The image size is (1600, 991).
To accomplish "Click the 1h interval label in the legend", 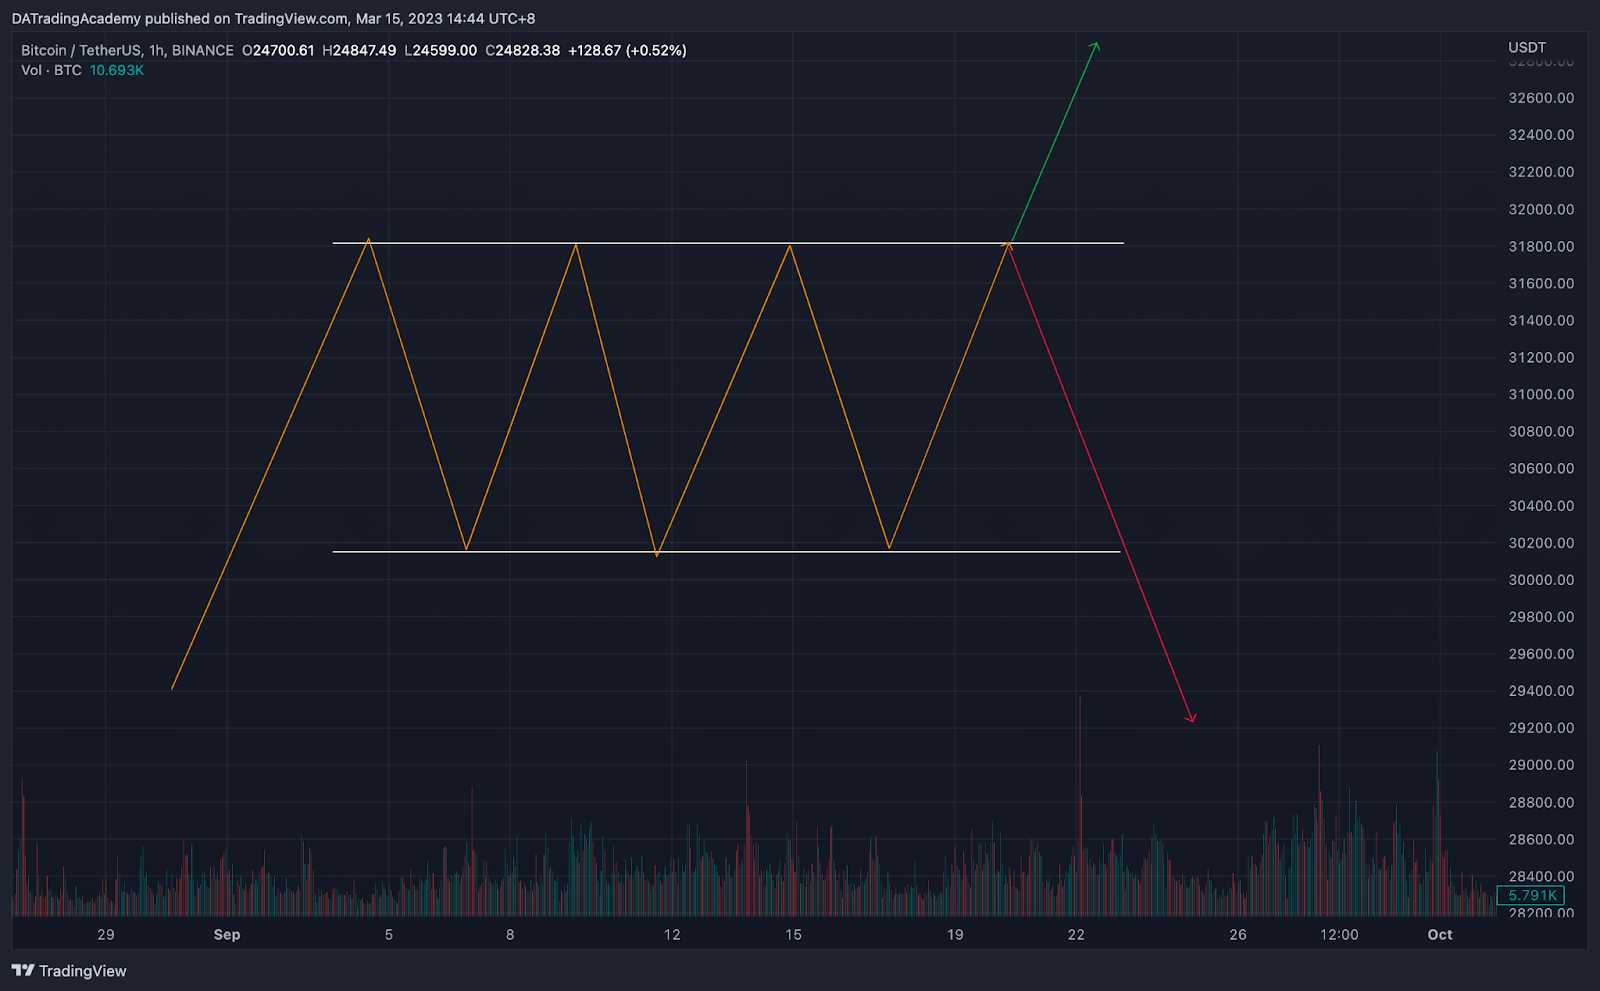I will [x=156, y=50].
